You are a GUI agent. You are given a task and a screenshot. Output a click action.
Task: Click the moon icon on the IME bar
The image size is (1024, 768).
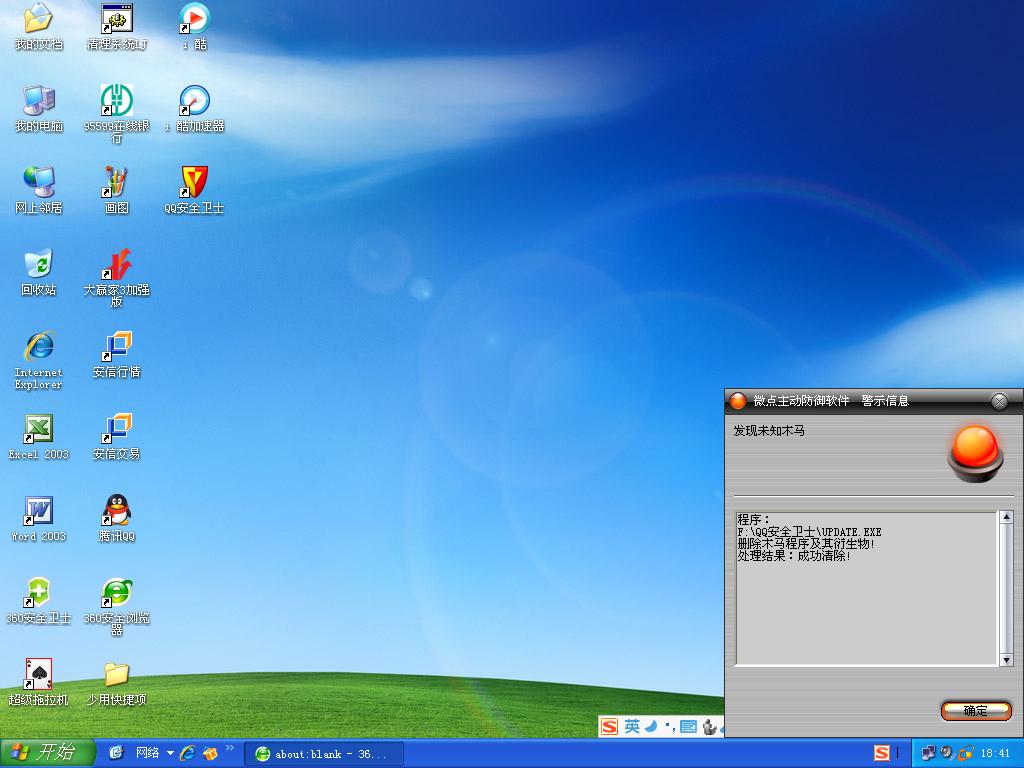(651, 726)
